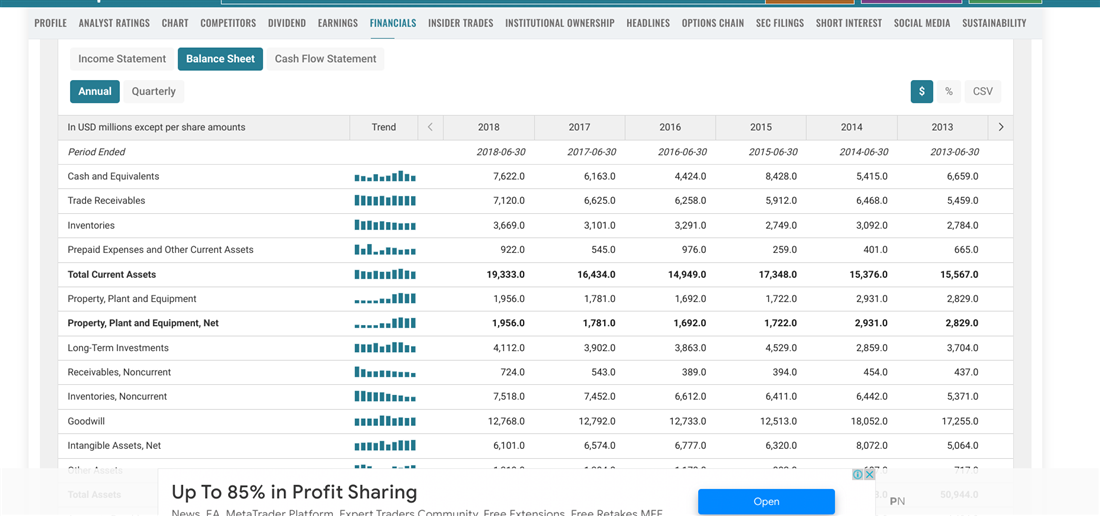Open the Options Chain page
1100x516 pixels.
[x=712, y=23]
